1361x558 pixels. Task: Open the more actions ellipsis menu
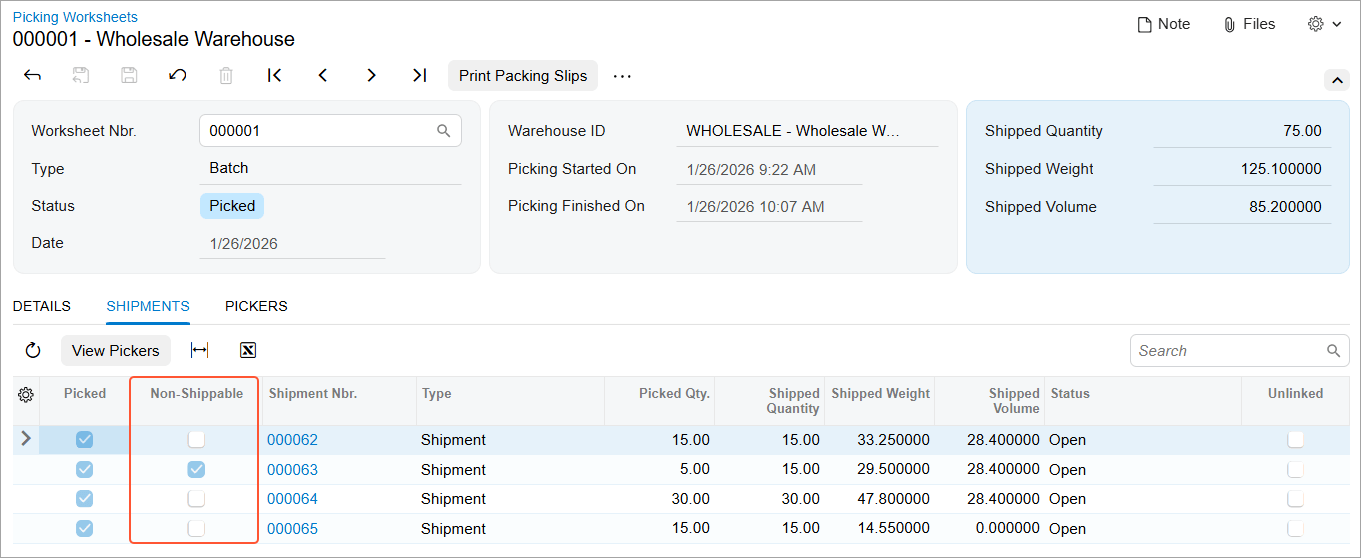(622, 76)
